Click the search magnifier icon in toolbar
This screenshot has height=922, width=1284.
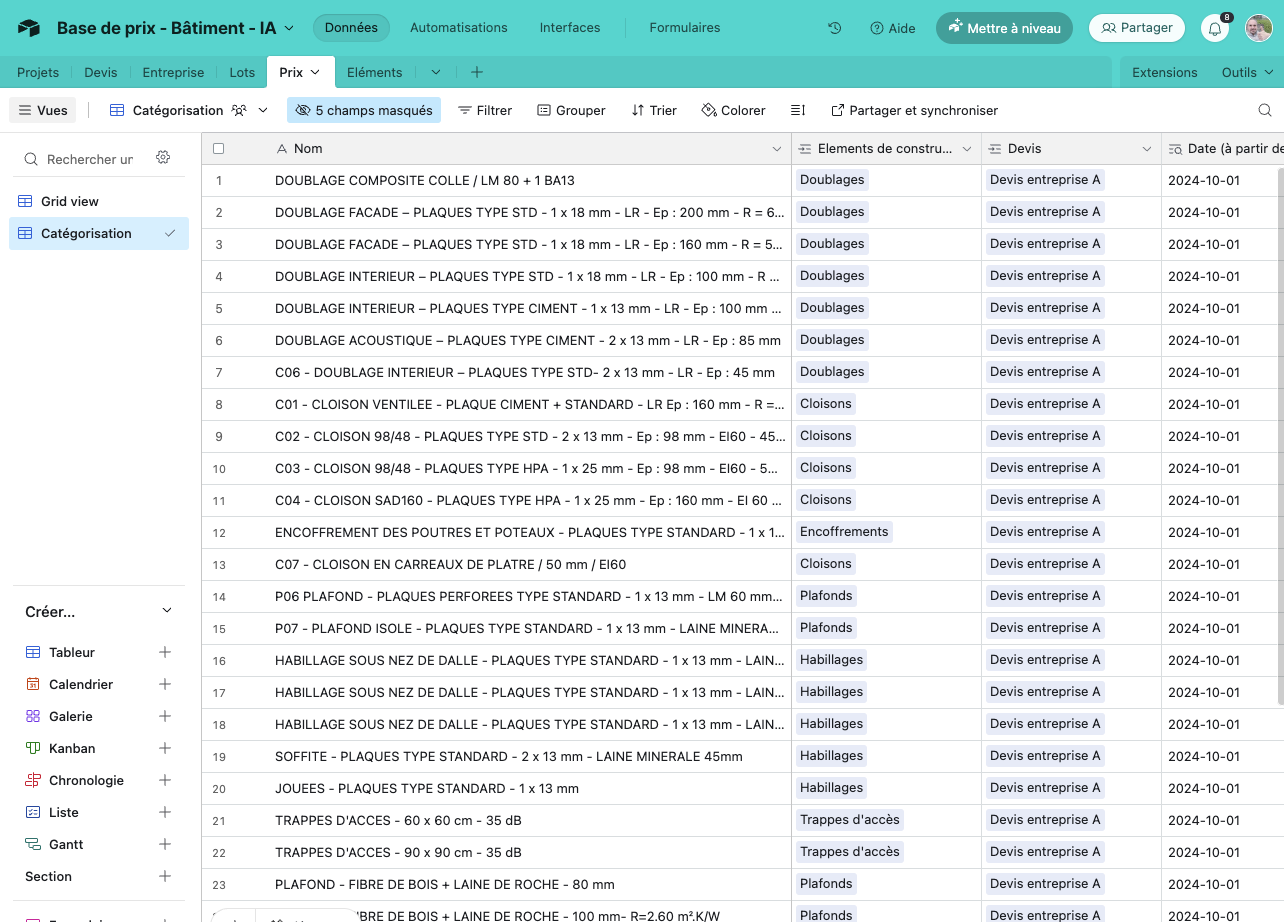[x=1265, y=110]
